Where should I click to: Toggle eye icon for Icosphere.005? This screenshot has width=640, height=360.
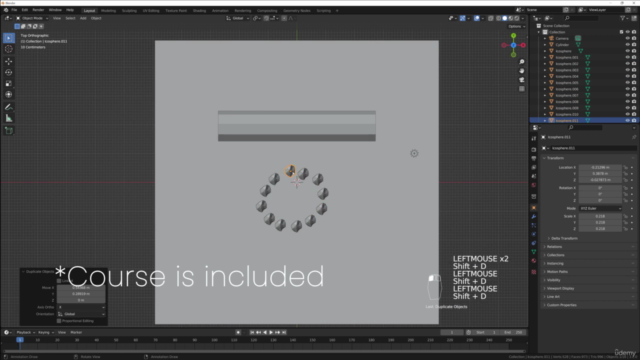[x=627, y=82]
